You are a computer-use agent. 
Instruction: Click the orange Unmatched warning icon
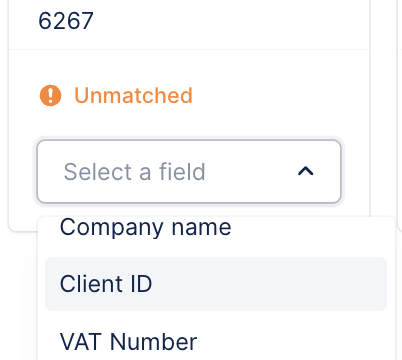click(x=50, y=95)
